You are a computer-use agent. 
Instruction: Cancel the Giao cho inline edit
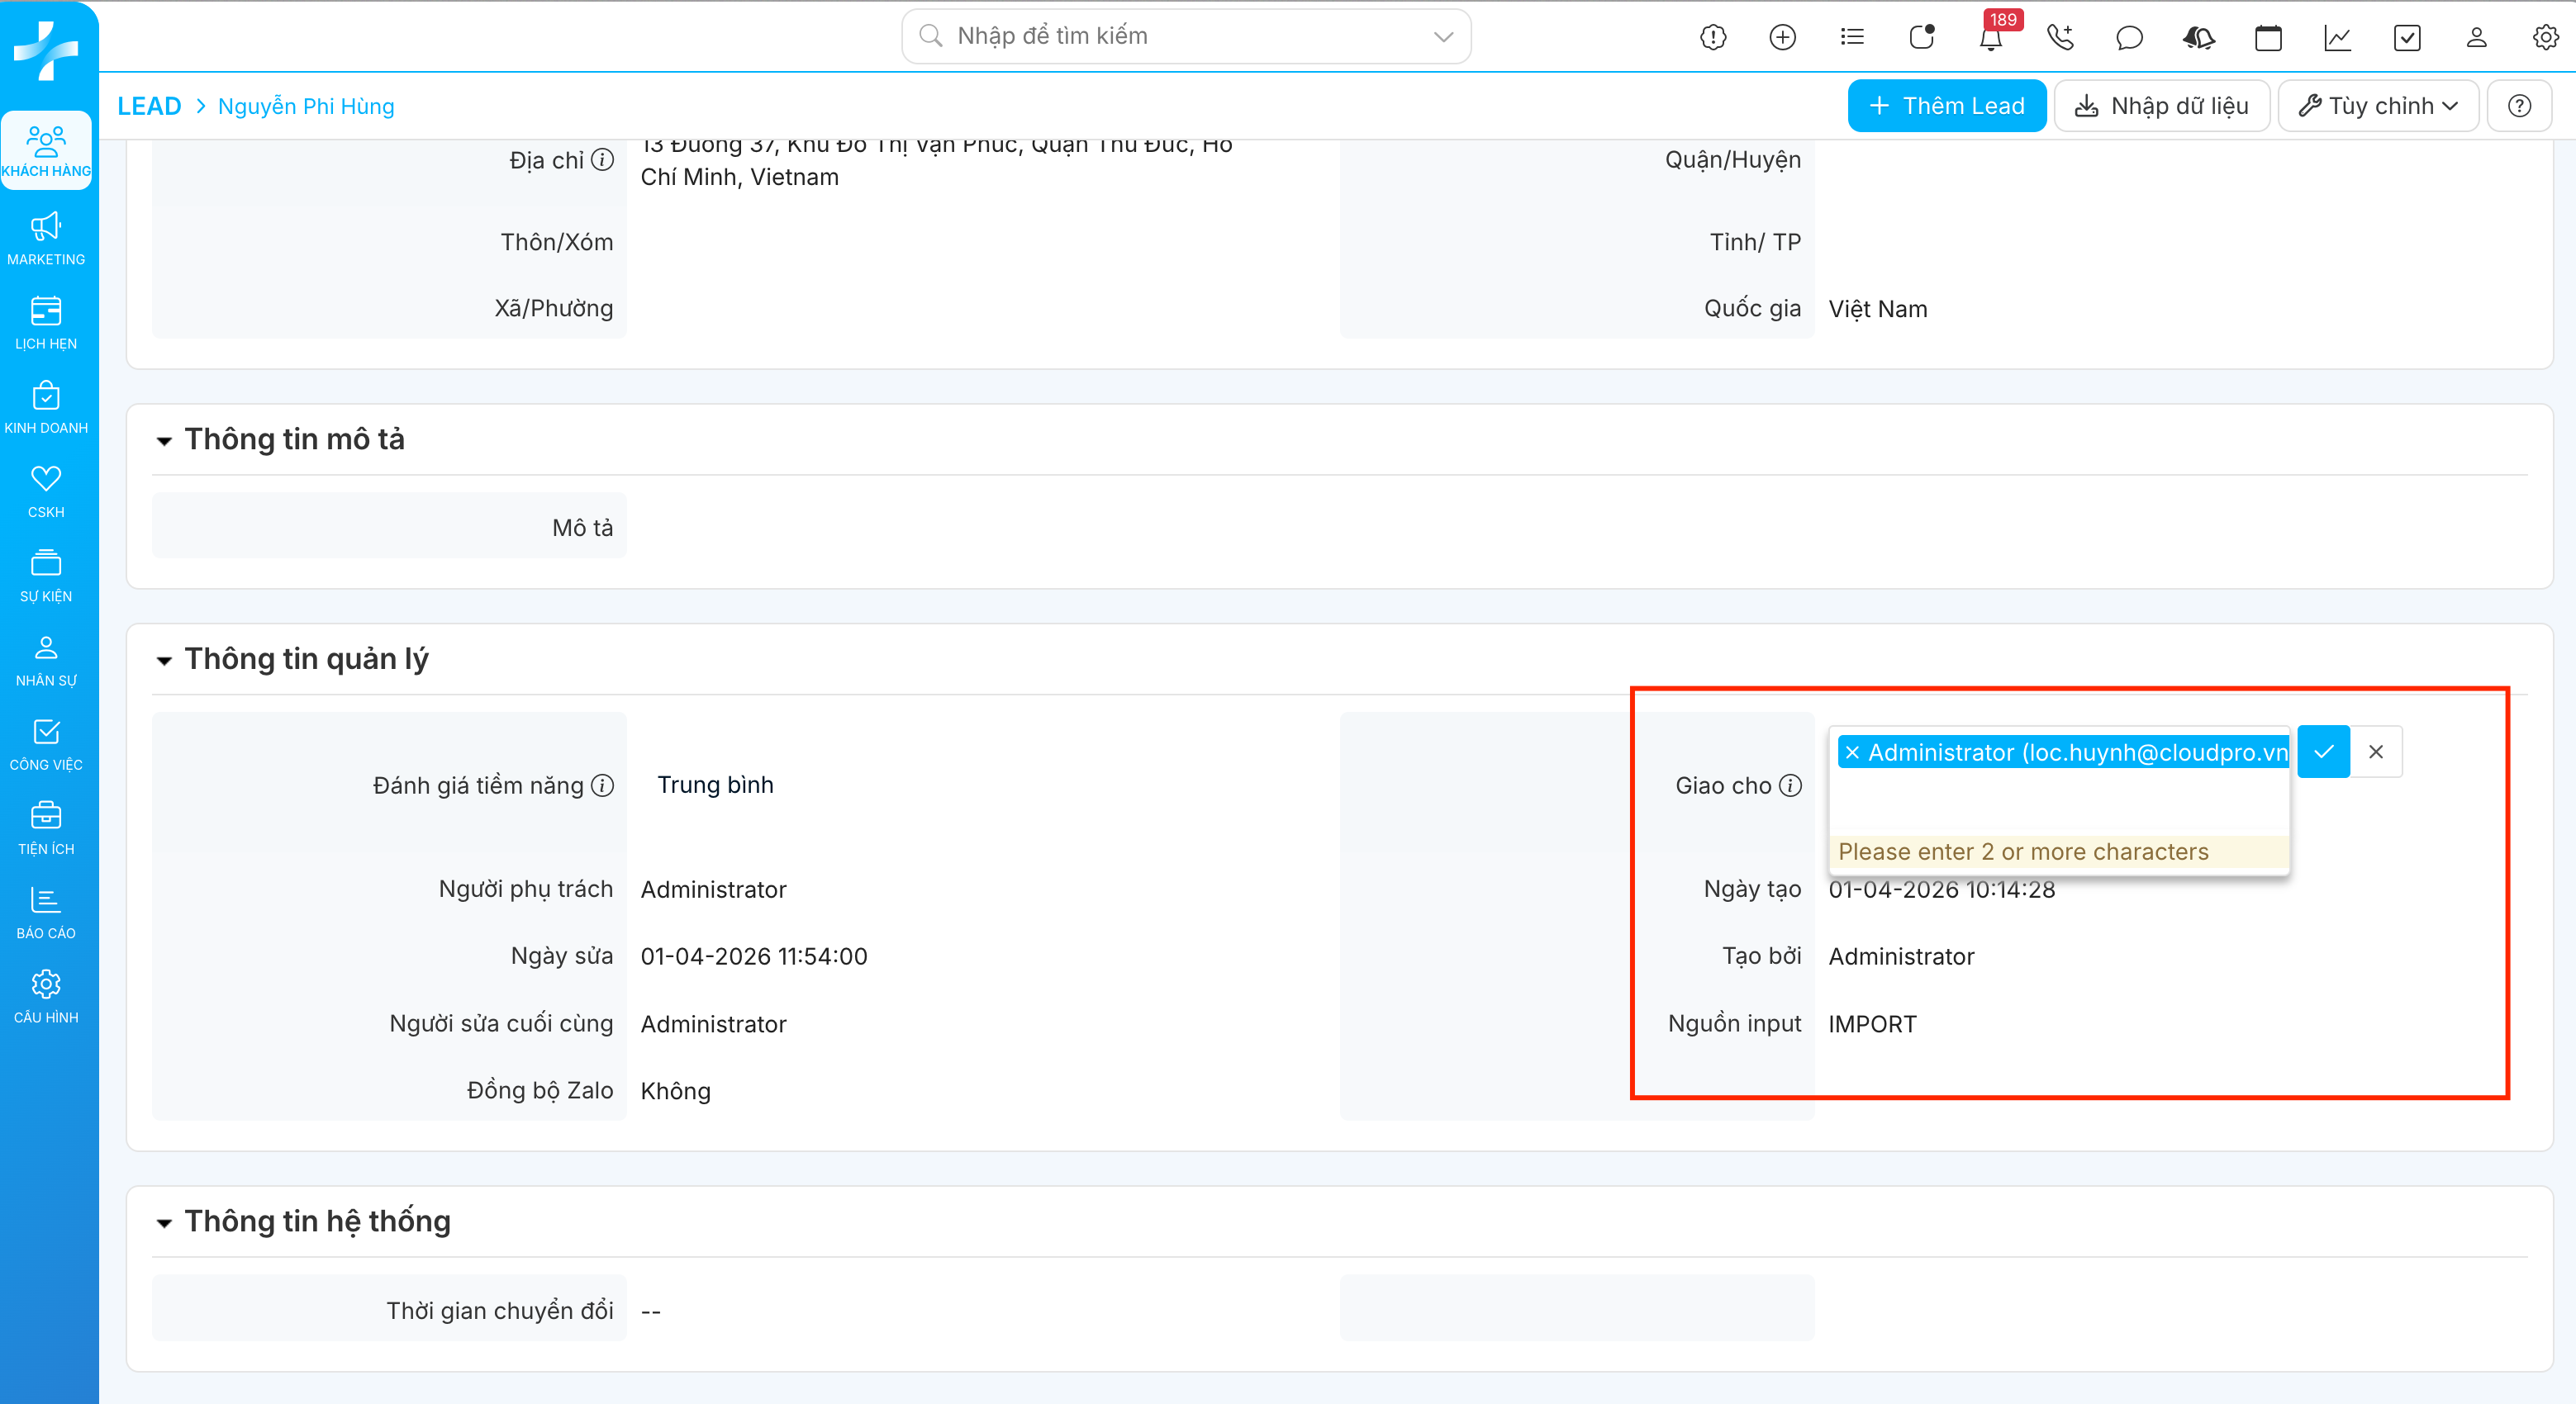[2376, 752]
